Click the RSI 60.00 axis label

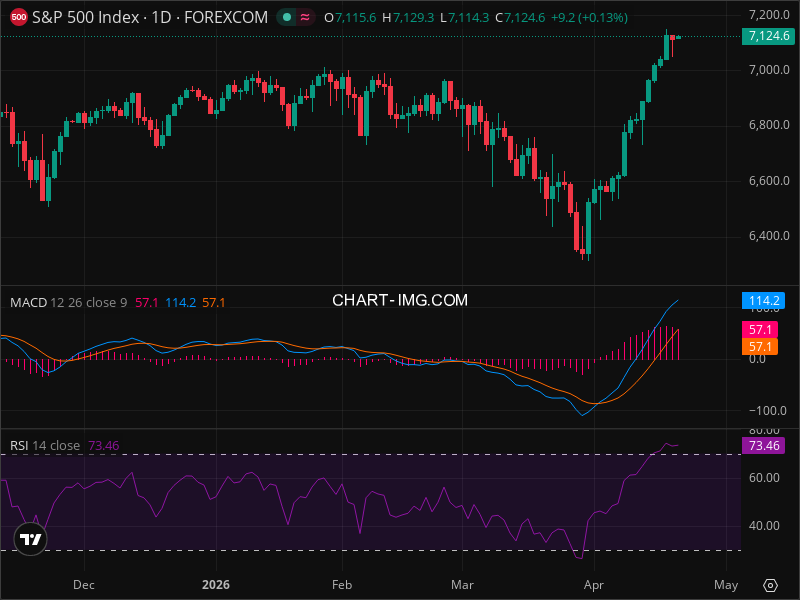(764, 478)
